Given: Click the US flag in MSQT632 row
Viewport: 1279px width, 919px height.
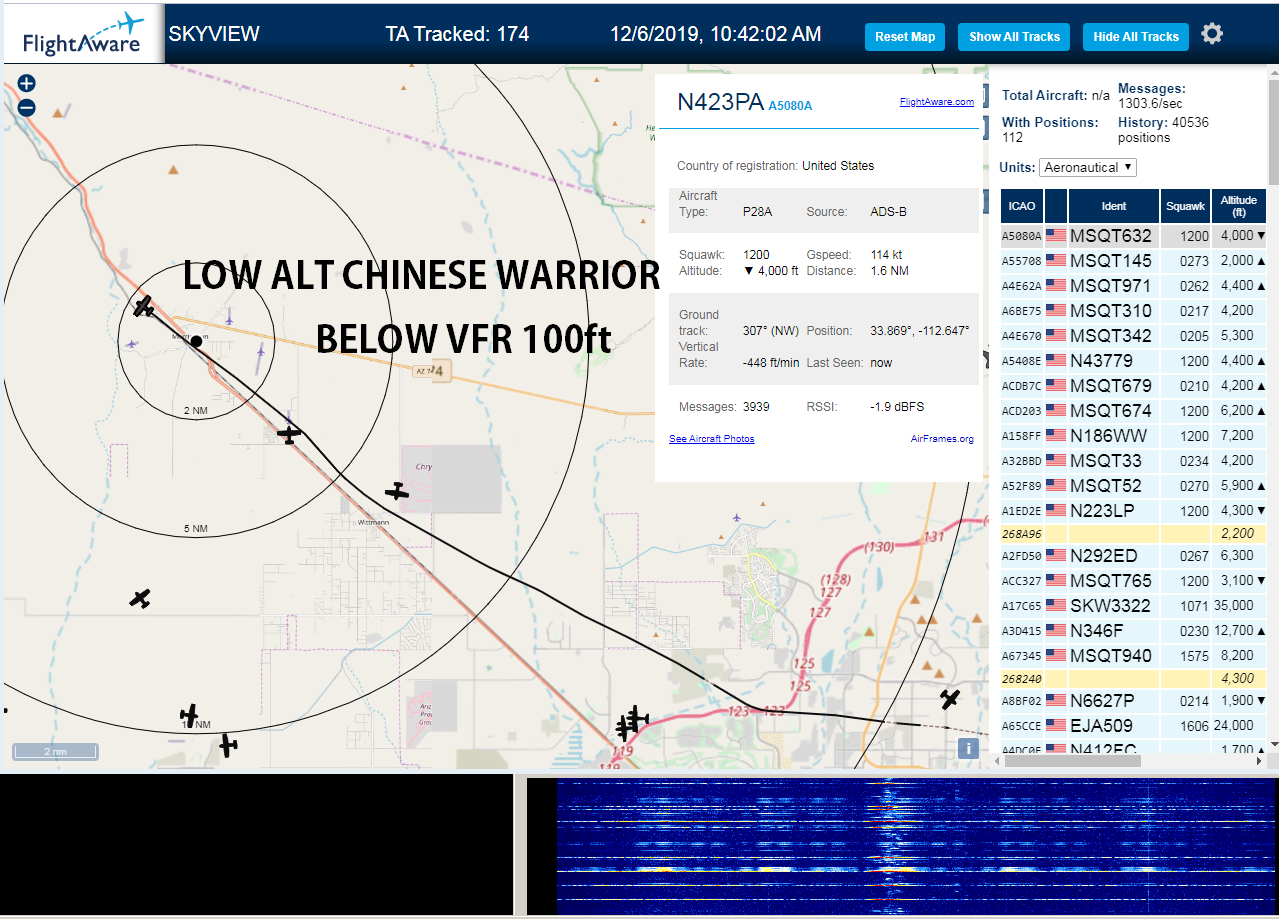Looking at the screenshot, I should [1056, 236].
